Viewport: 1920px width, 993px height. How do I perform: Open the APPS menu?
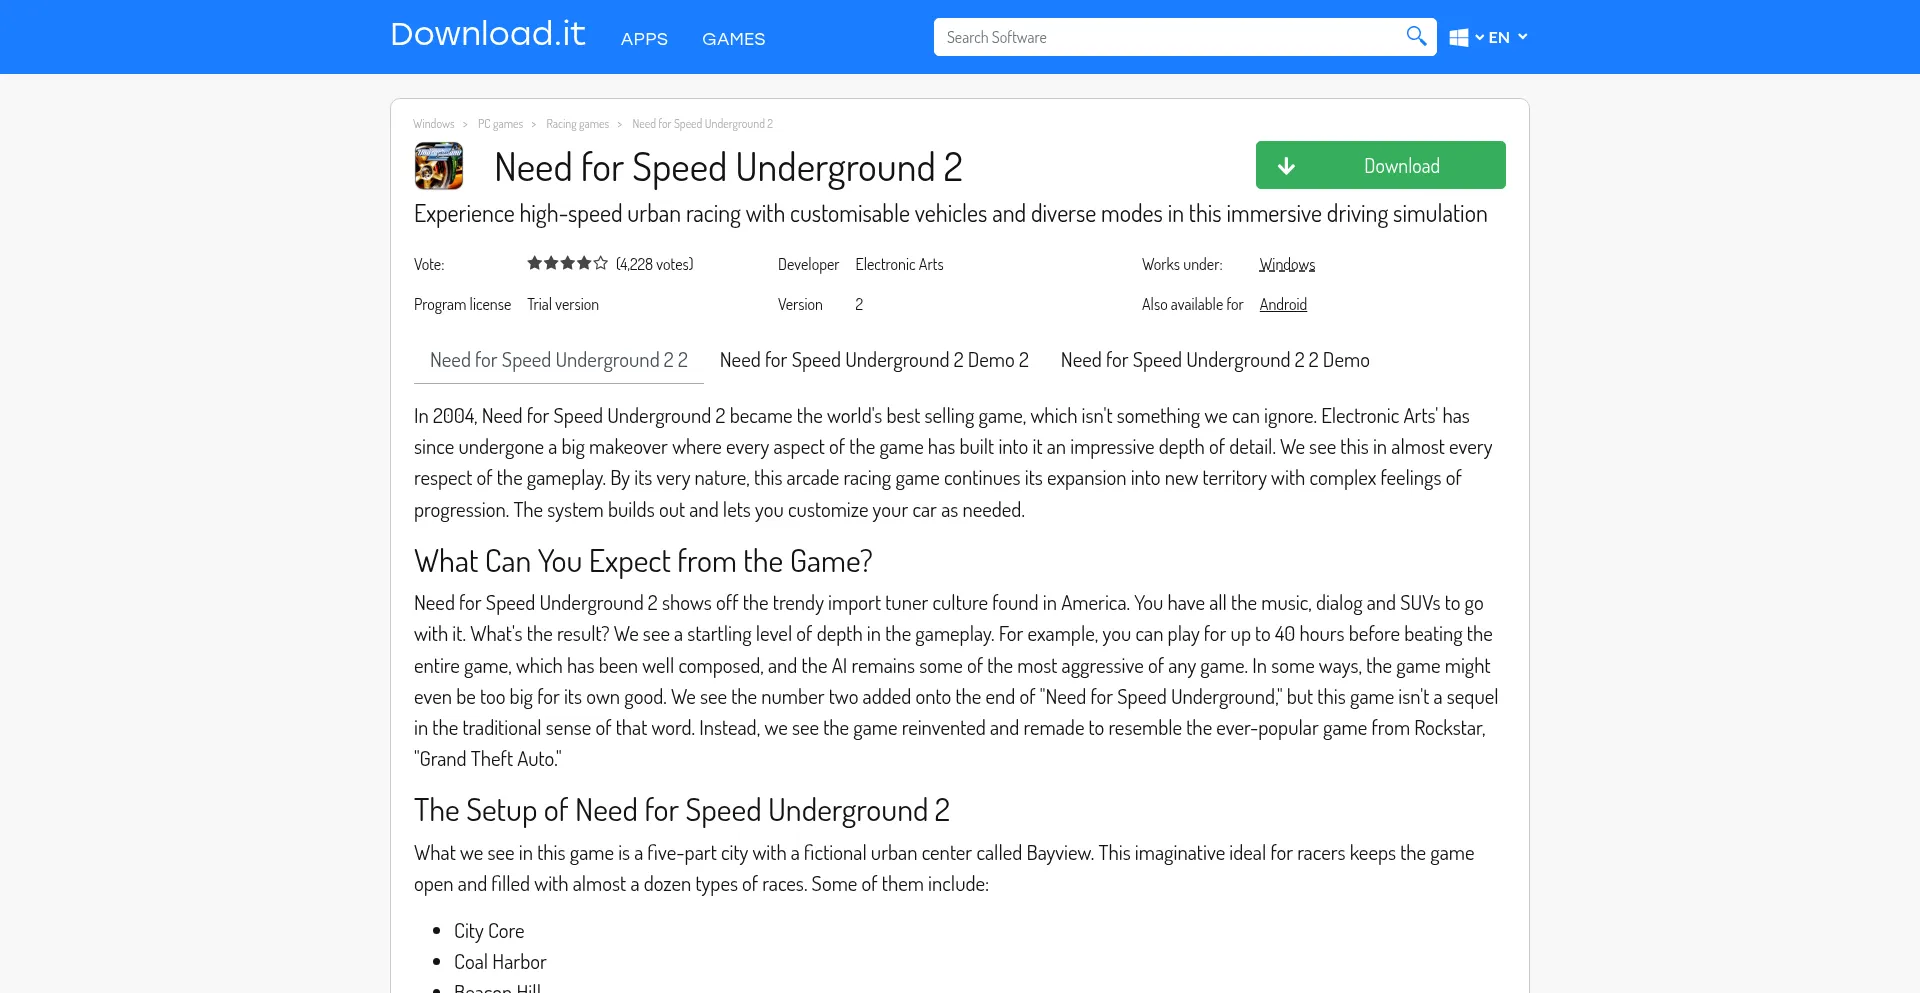pyautogui.click(x=644, y=39)
